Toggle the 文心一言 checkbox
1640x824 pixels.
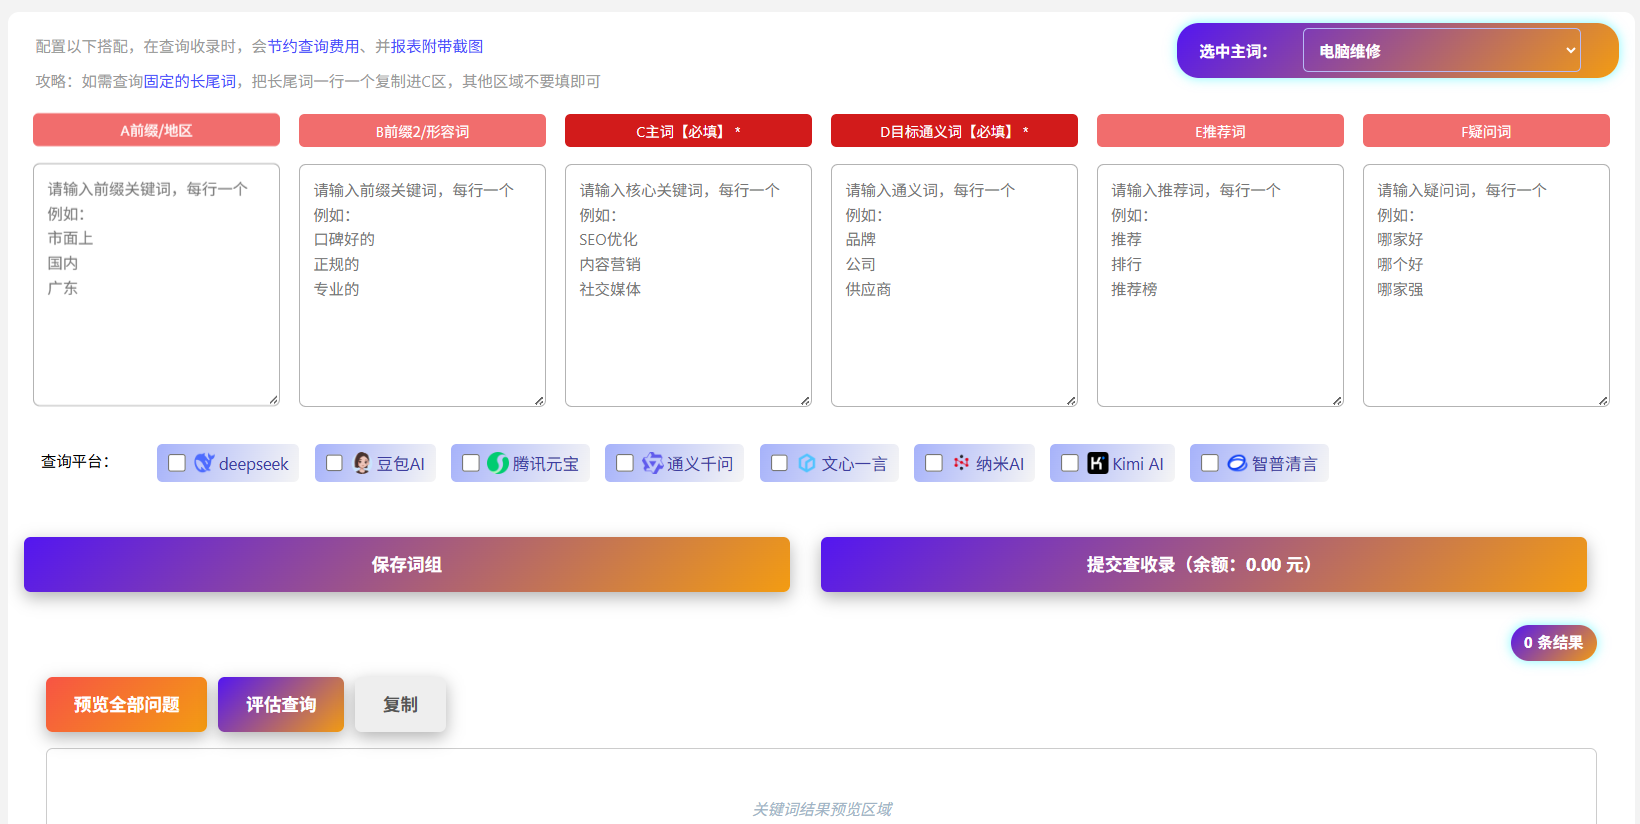779,463
